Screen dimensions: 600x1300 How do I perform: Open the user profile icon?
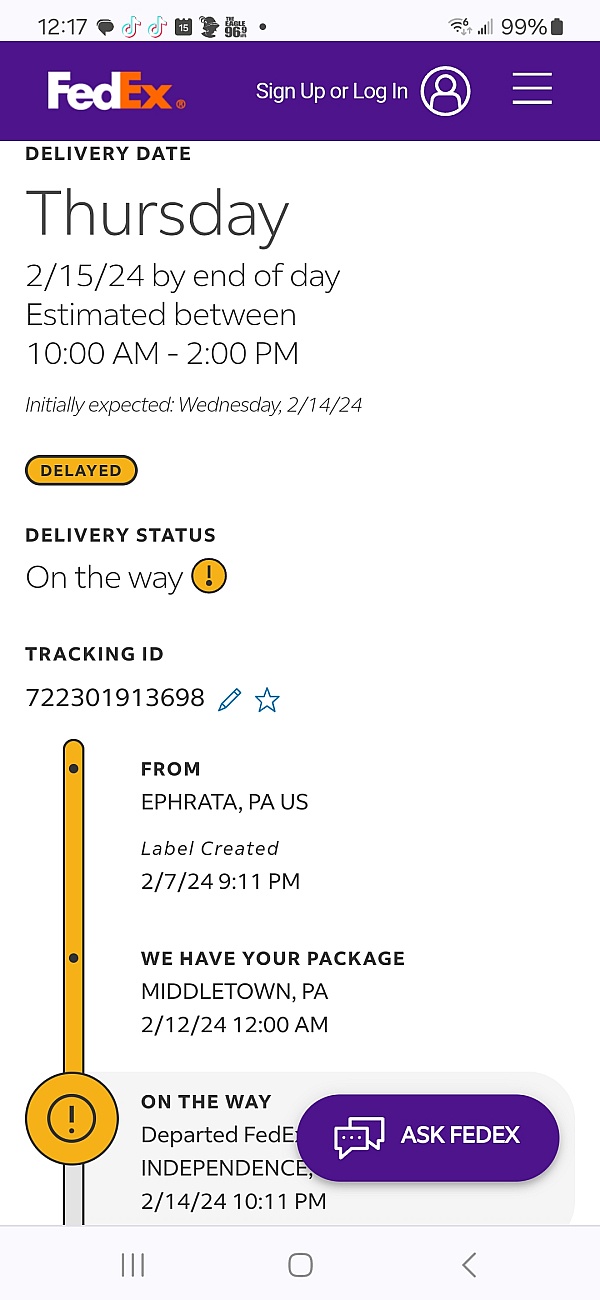pyautogui.click(x=445, y=91)
